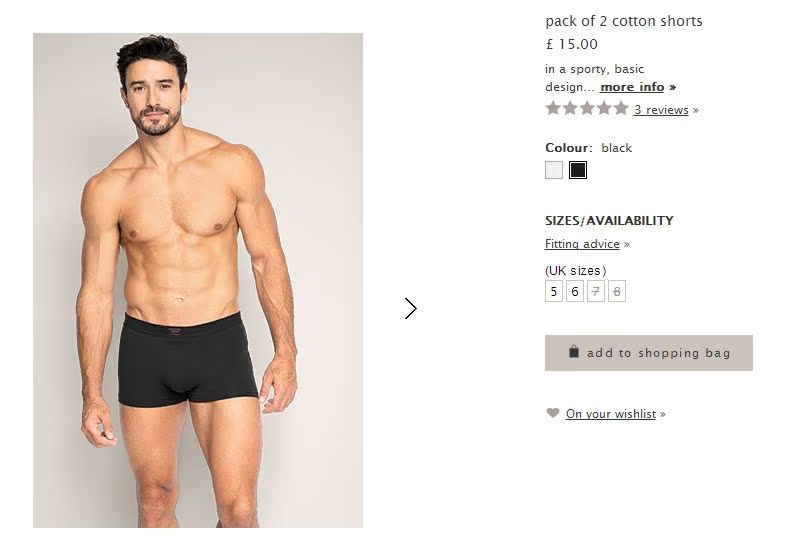Image resolution: width=795 pixels, height=542 pixels.
Task: Click the first rating star
Action: tap(553, 108)
